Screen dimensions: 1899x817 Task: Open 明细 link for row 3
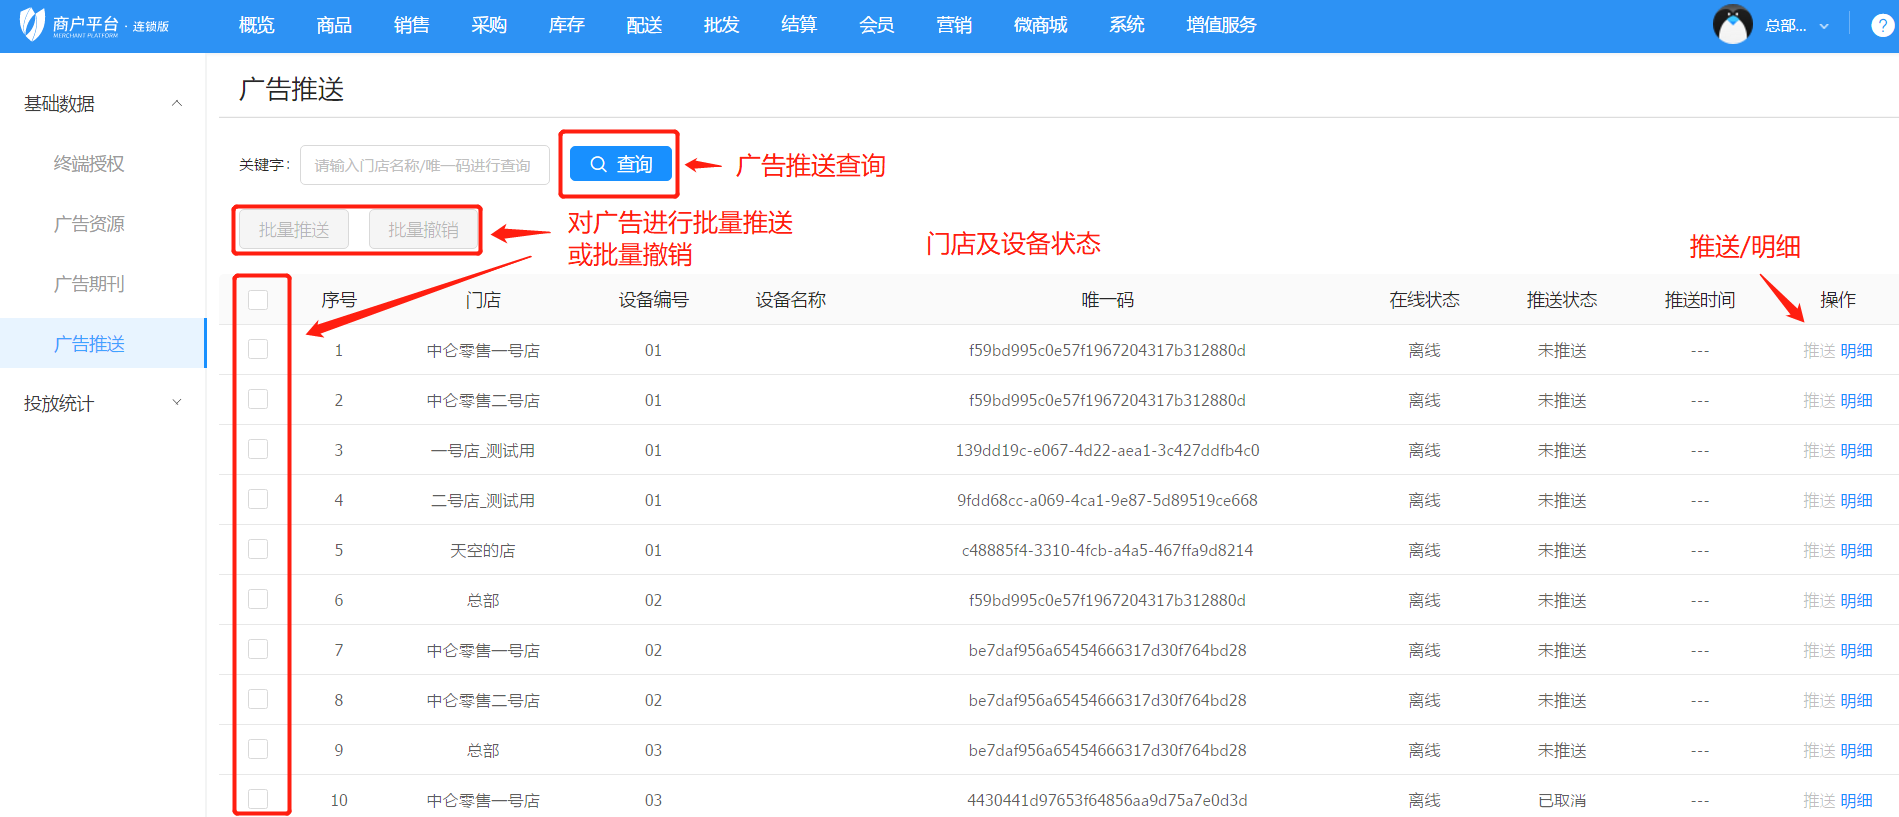pyautogui.click(x=1856, y=450)
